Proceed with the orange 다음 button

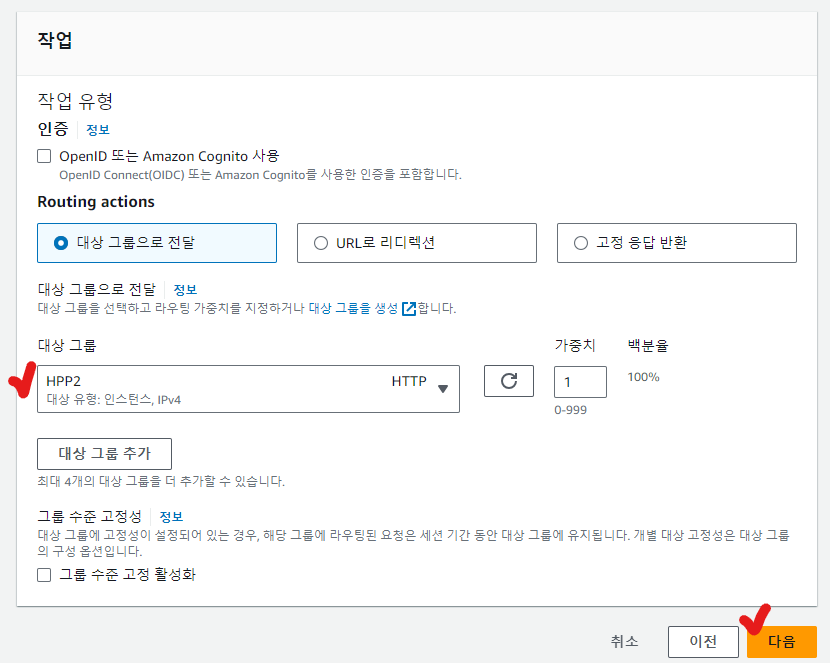click(781, 642)
